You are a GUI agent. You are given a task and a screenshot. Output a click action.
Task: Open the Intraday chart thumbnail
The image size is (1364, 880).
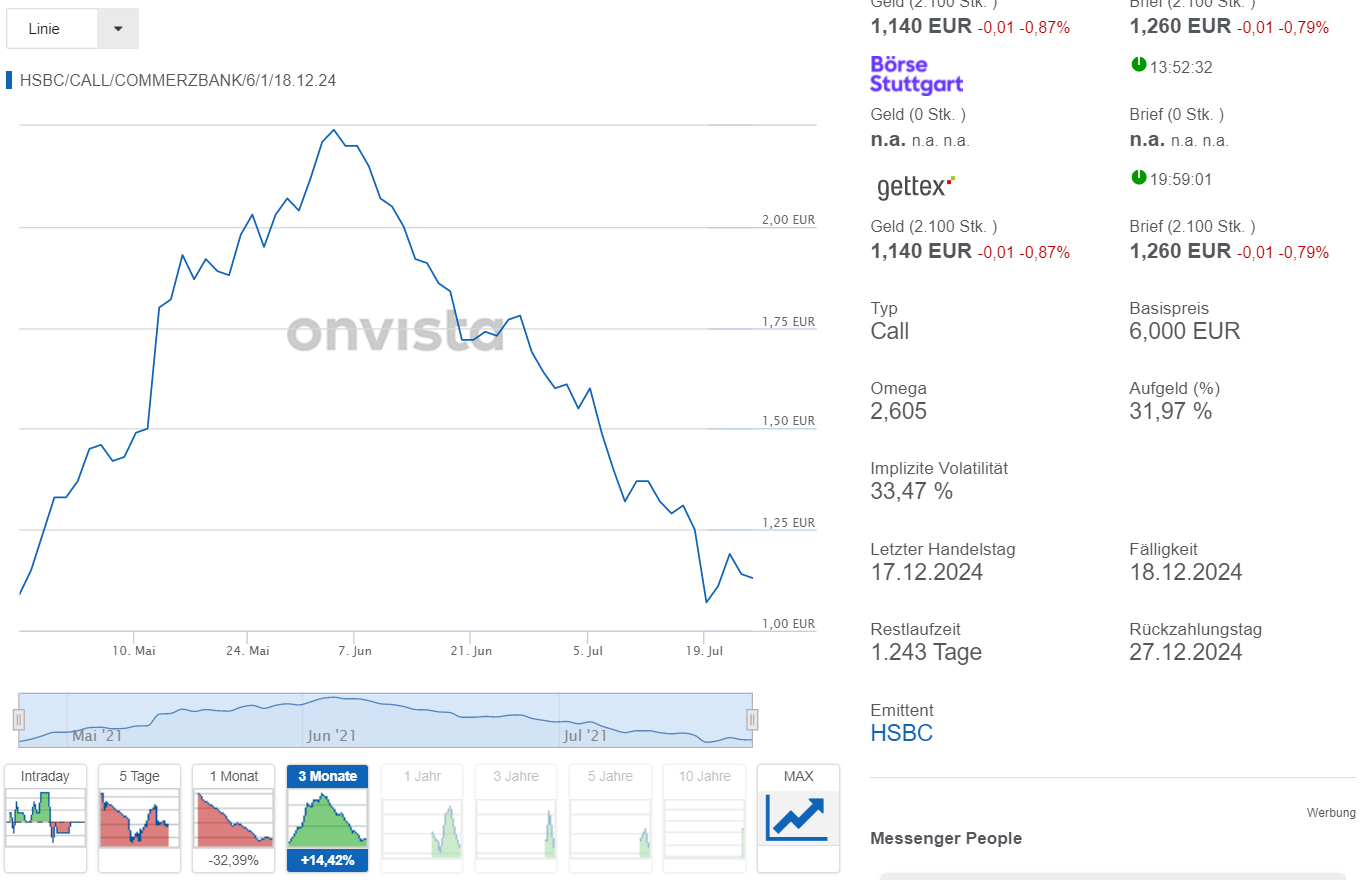tap(45, 818)
